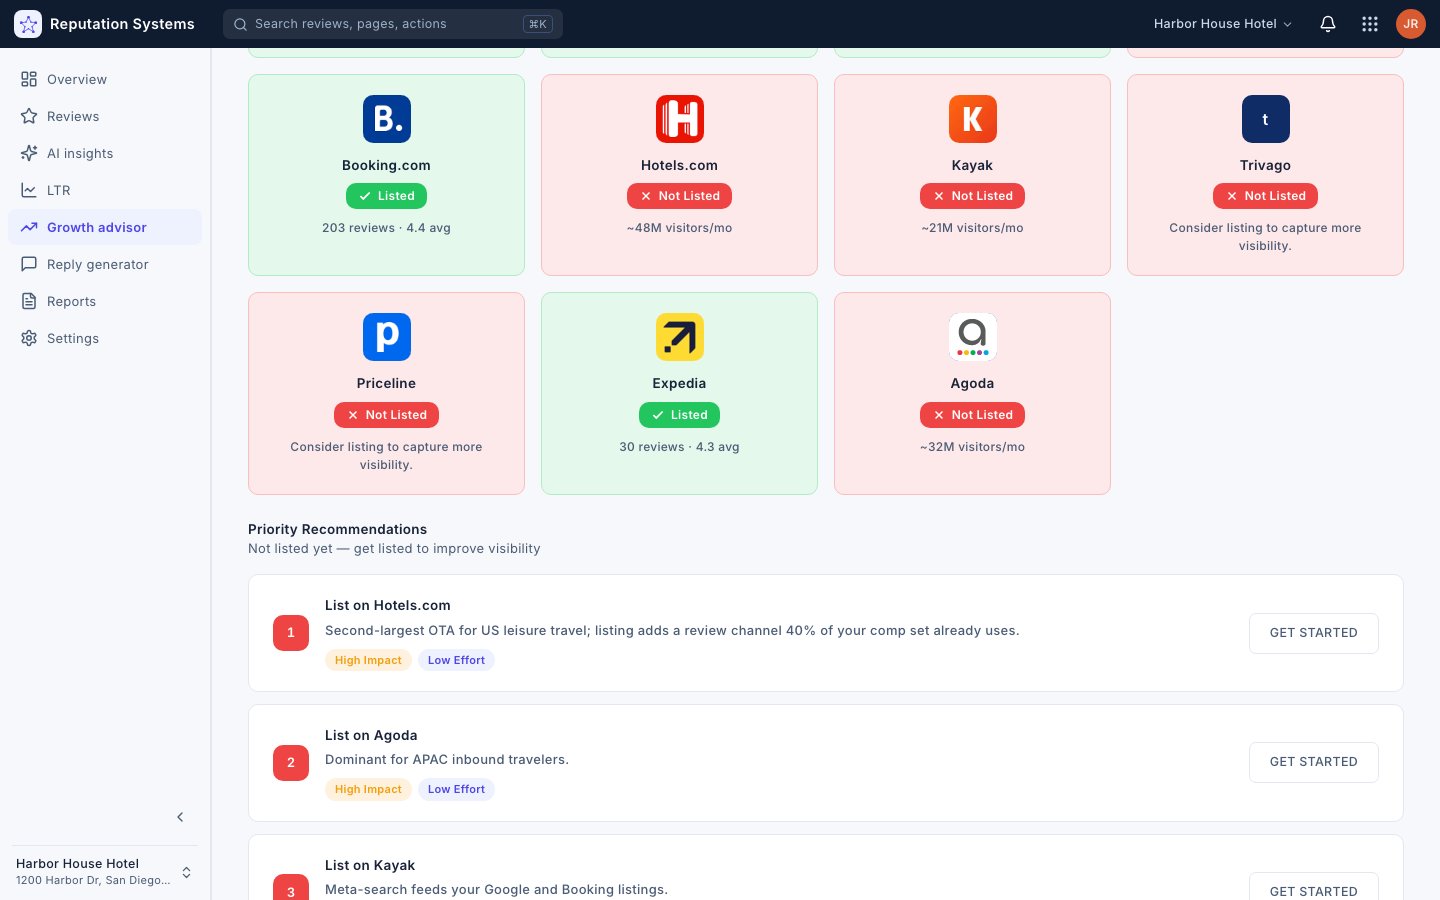Click the Not Listed badge on Trivago
This screenshot has height=900, width=1440.
(1265, 196)
